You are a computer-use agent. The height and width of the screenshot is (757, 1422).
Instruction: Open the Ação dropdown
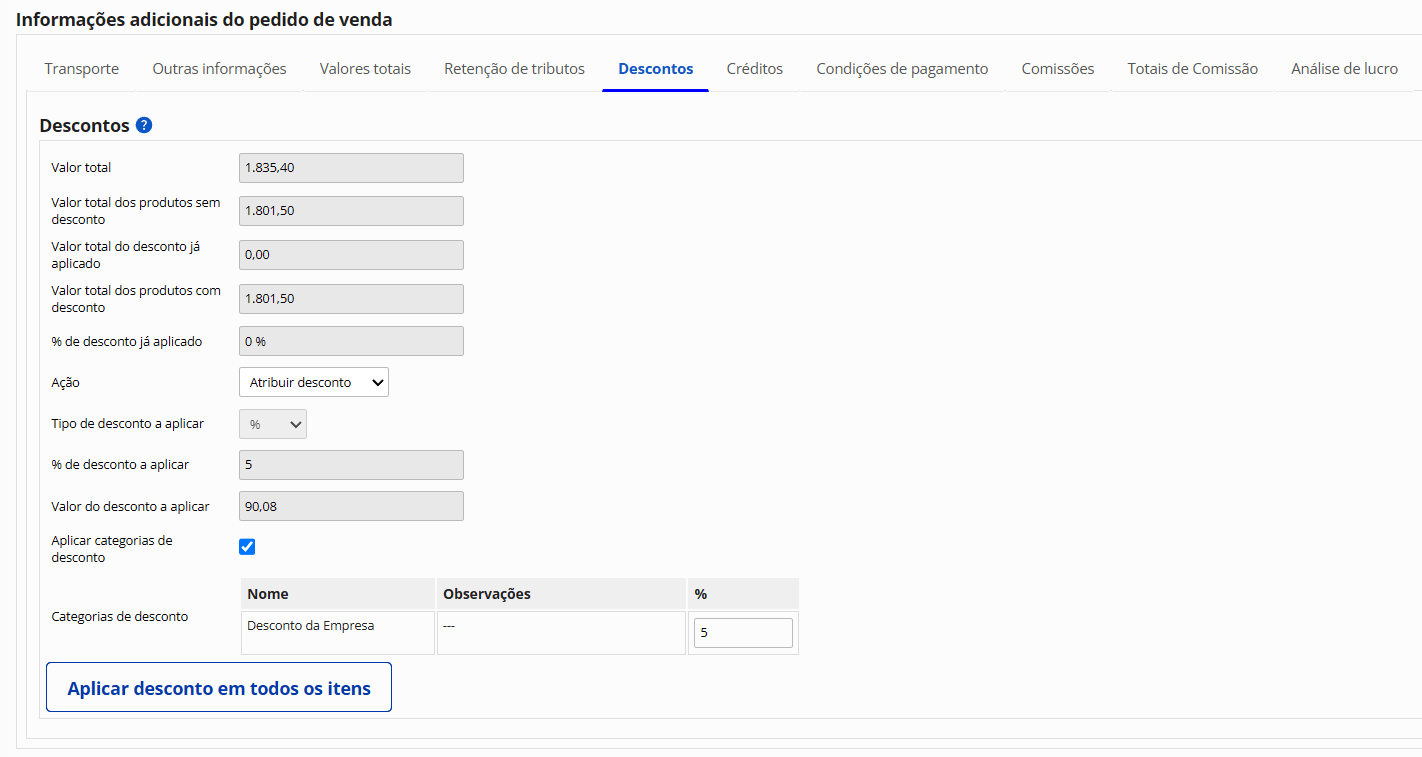click(x=314, y=382)
